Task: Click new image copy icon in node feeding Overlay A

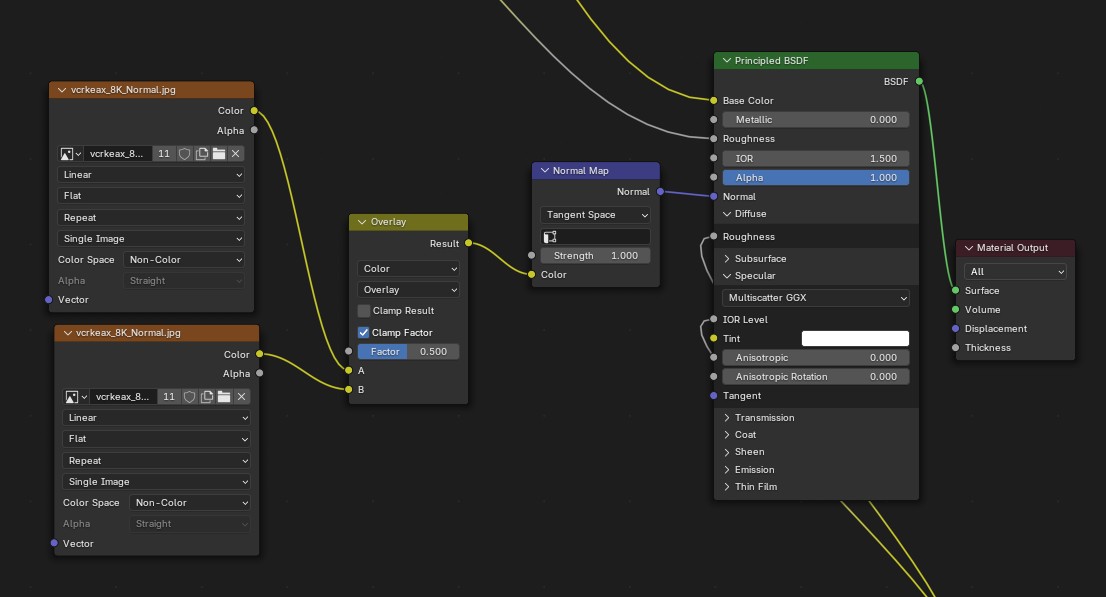Action: coord(202,153)
